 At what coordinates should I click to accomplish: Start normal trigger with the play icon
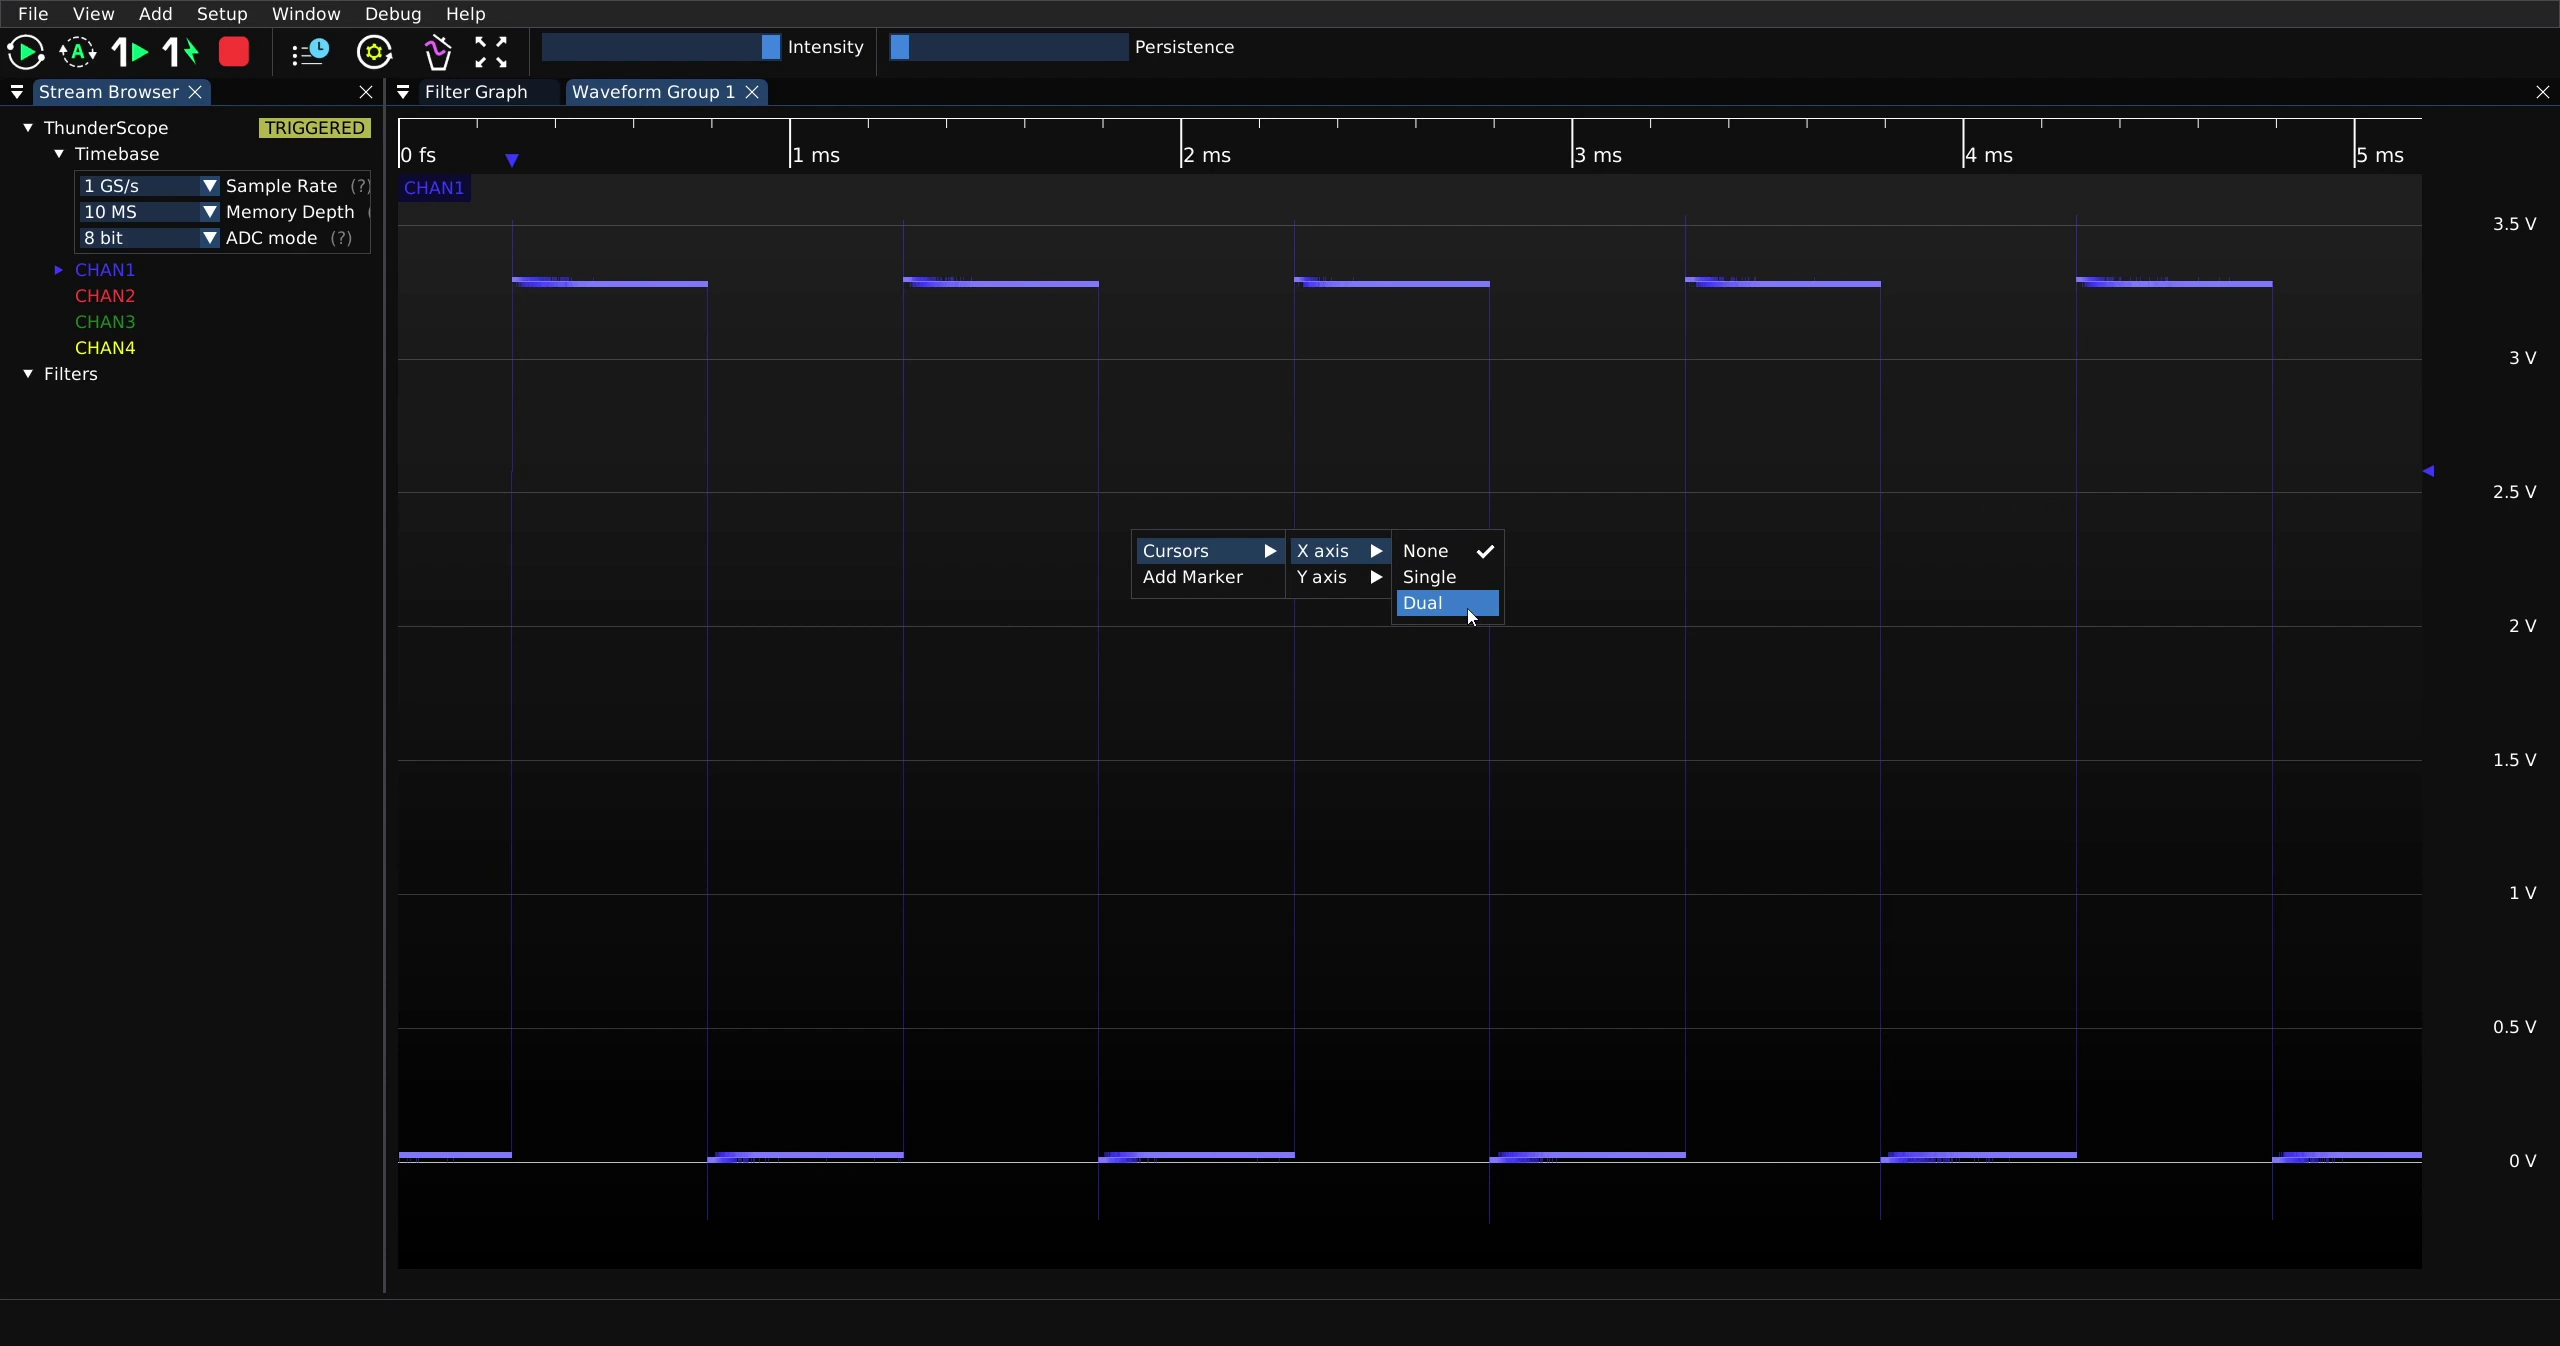pyautogui.click(x=26, y=52)
